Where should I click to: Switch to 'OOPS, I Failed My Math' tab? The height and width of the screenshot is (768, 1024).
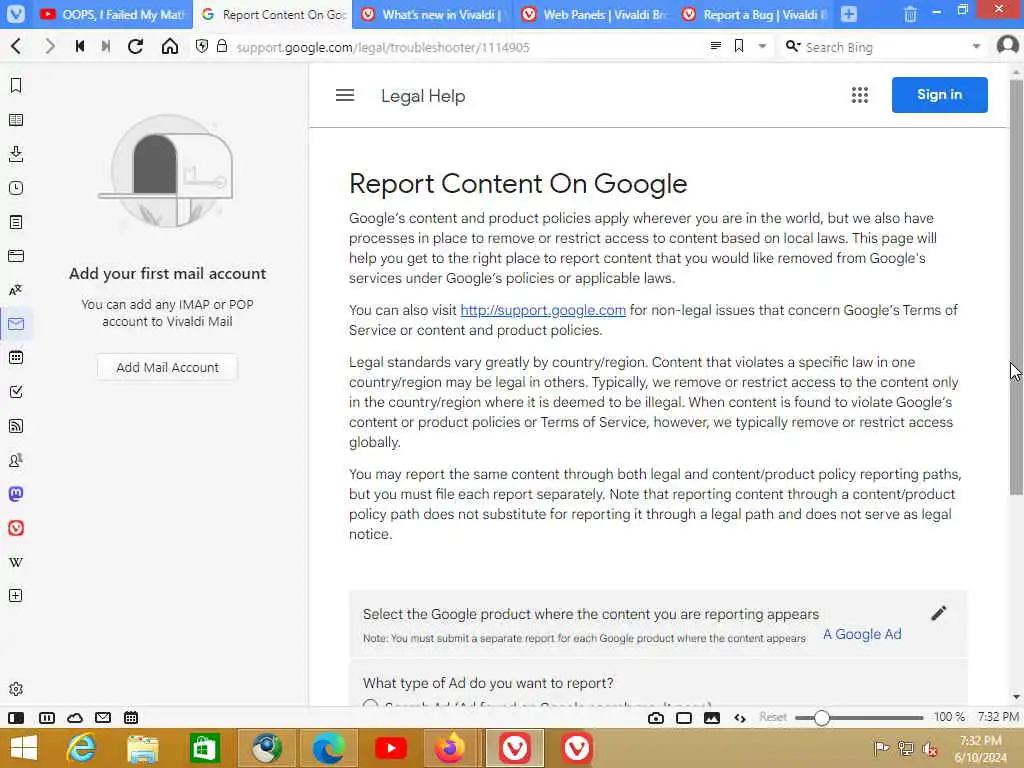[112, 14]
